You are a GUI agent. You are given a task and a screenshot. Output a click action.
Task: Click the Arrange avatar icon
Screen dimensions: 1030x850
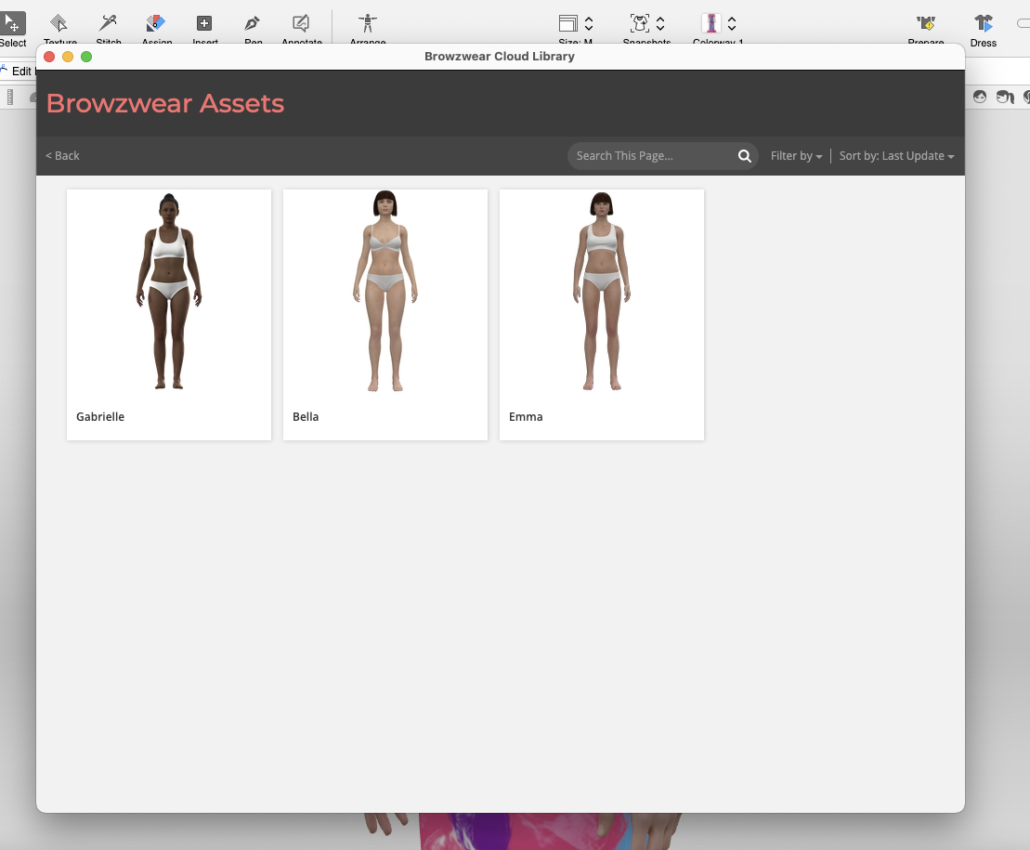point(368,24)
